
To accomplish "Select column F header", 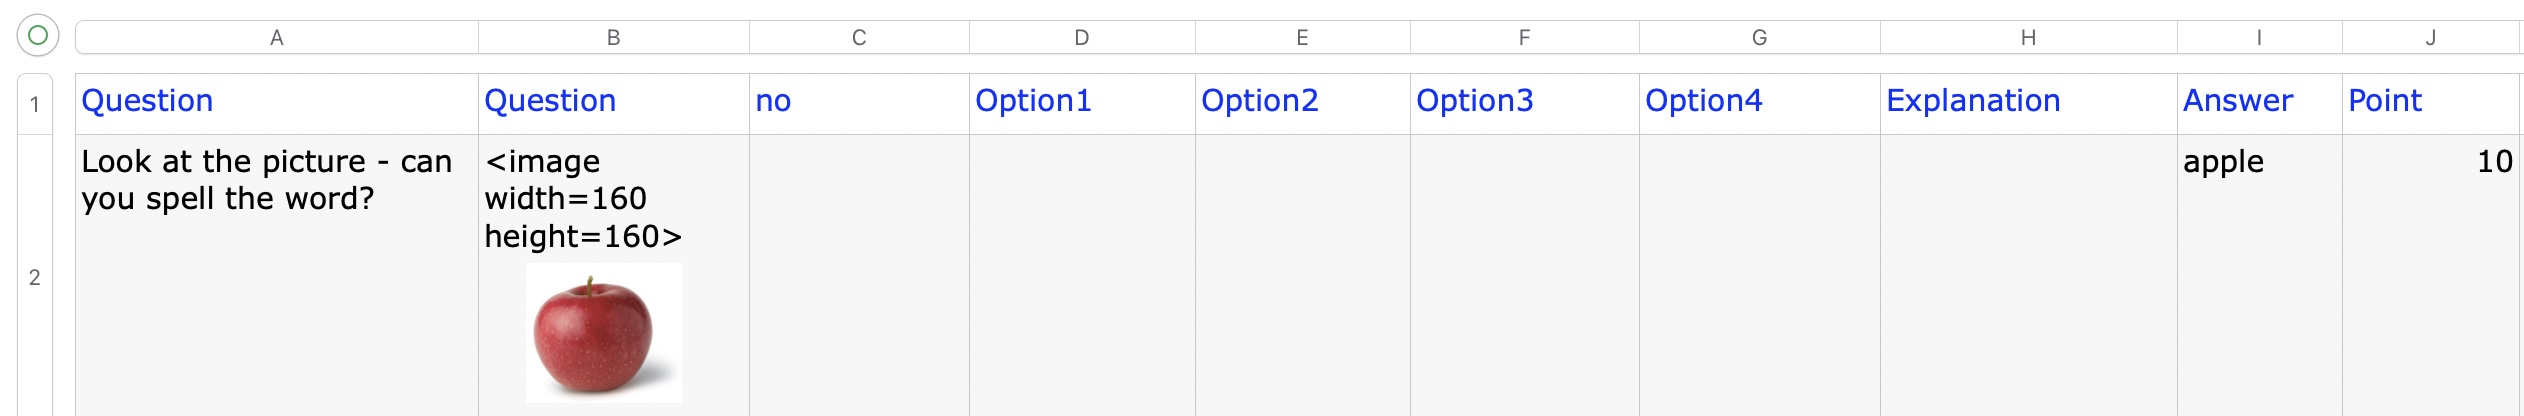I will coord(1524,38).
